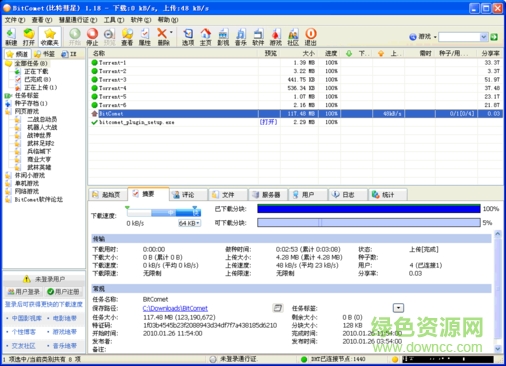The height and width of the screenshot is (366, 506).
Task: Switch to the 用户 peers tab
Action: click(308, 195)
